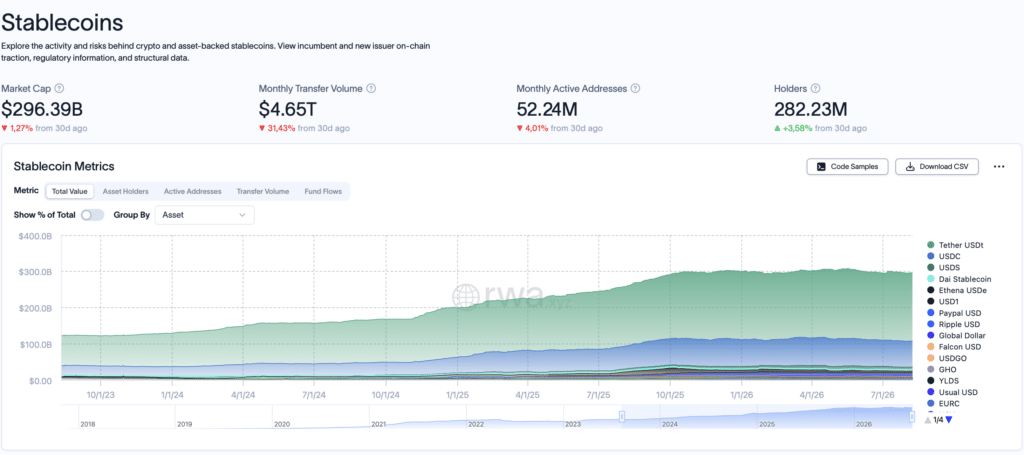Toggle Tether USDt legend dot
This screenshot has height=455, width=1024.
(931, 245)
